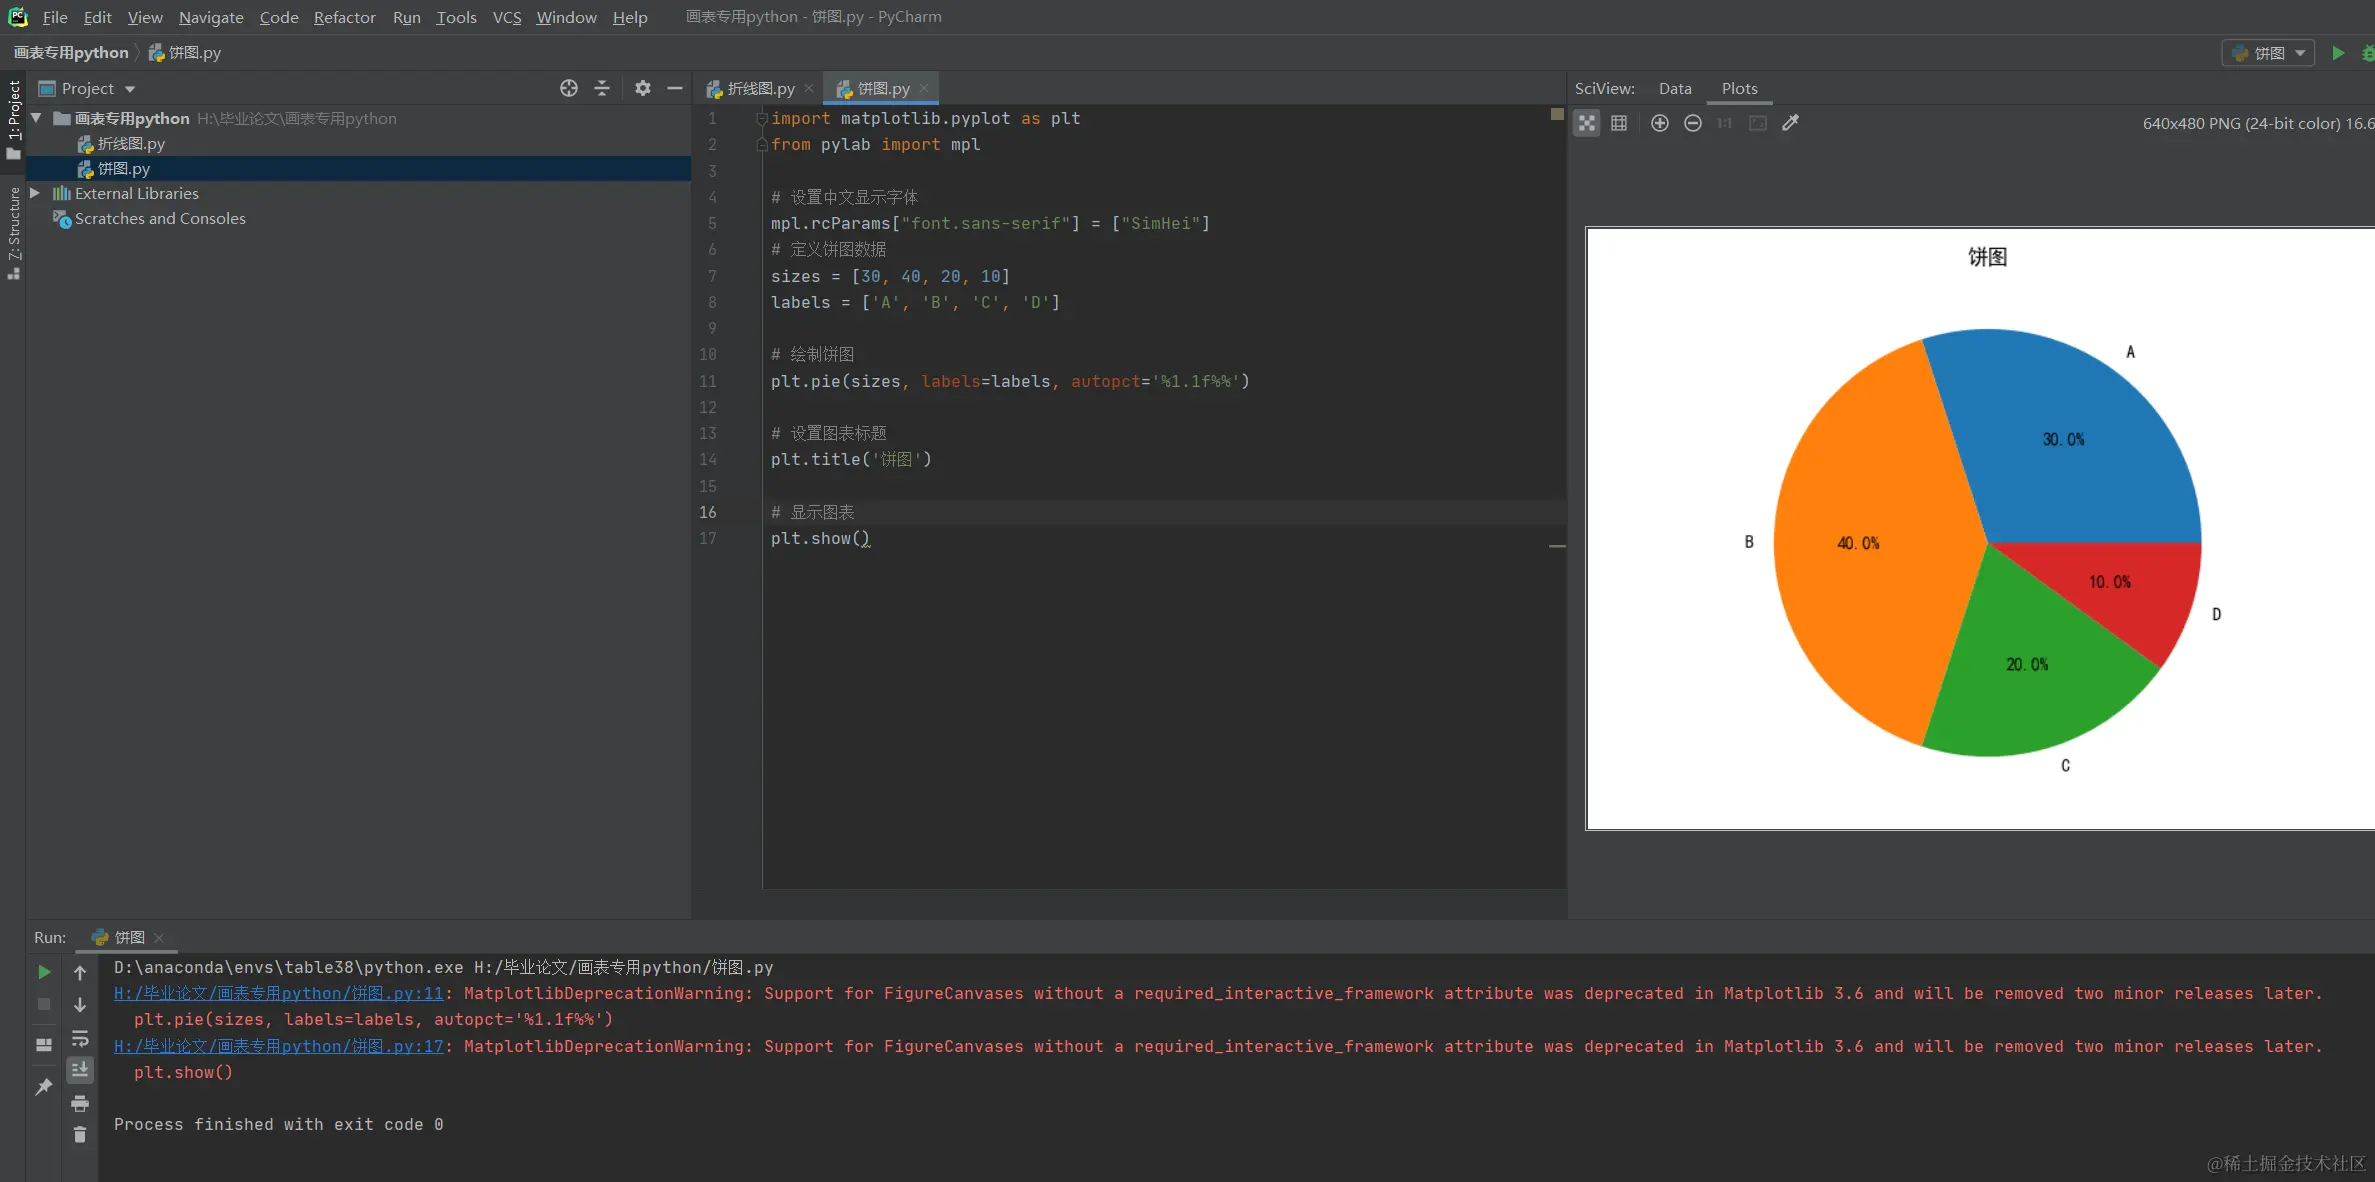Click the locate-file crosshair icon in Project panel

[569, 88]
